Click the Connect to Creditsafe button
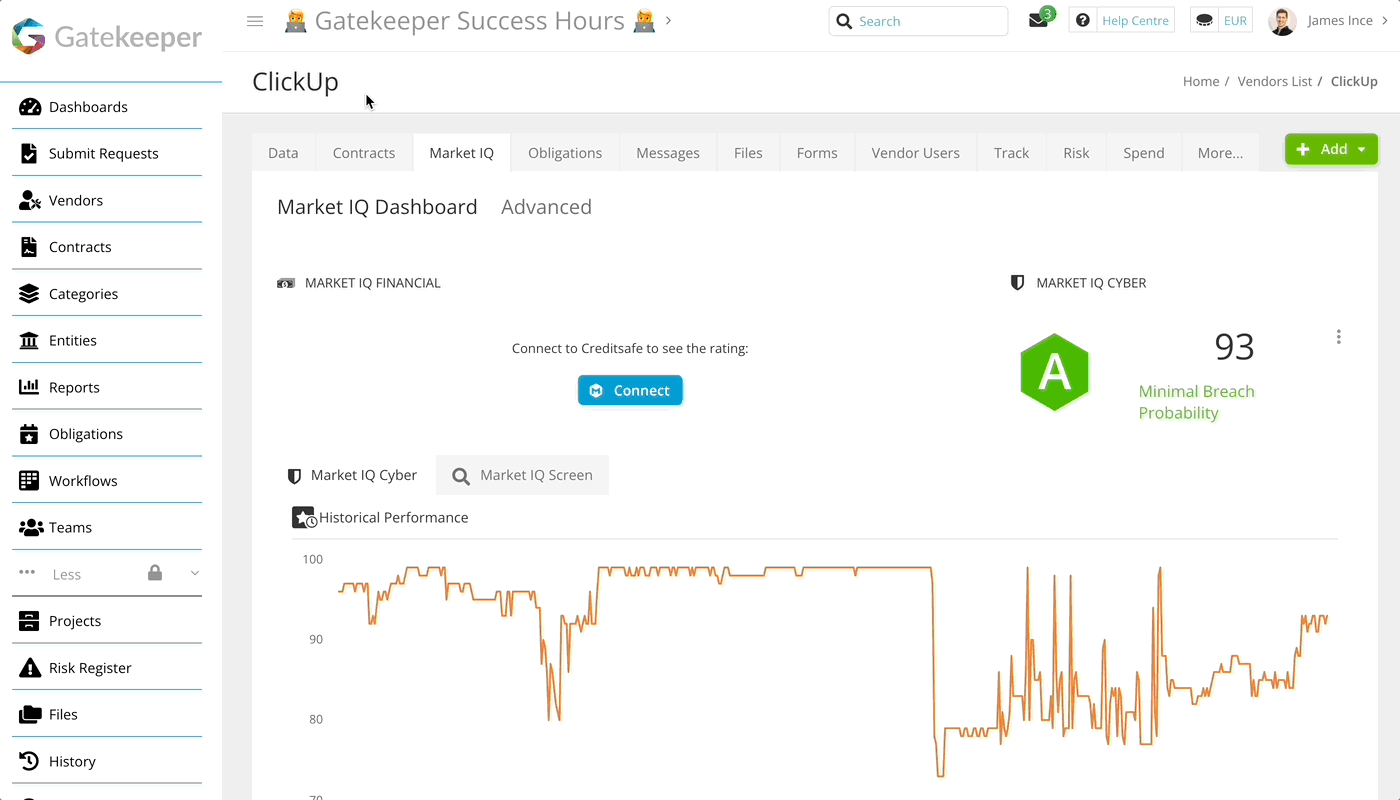The height and width of the screenshot is (800, 1400). pyautogui.click(x=630, y=390)
